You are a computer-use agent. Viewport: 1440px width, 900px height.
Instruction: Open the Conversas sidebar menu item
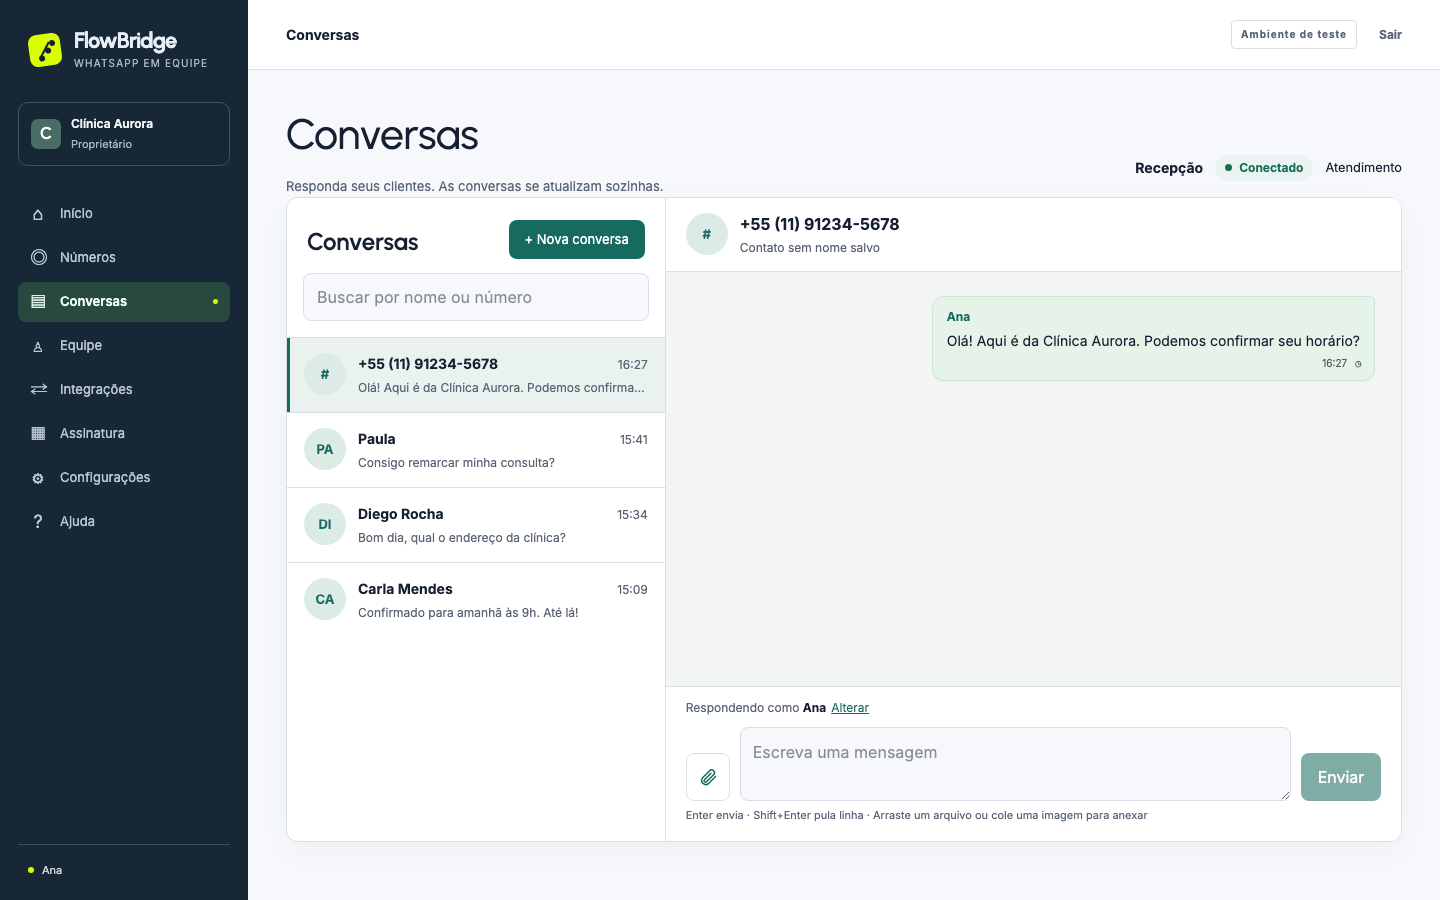click(x=124, y=302)
